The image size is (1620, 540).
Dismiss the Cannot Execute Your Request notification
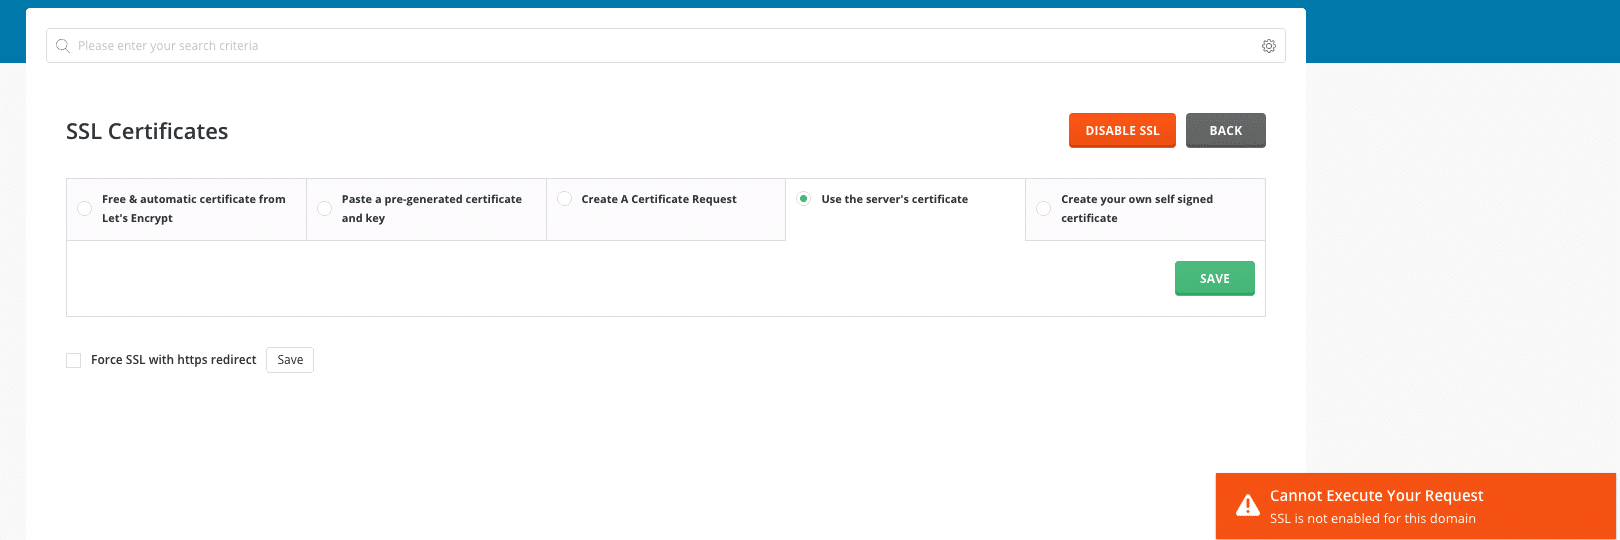(x=1415, y=506)
